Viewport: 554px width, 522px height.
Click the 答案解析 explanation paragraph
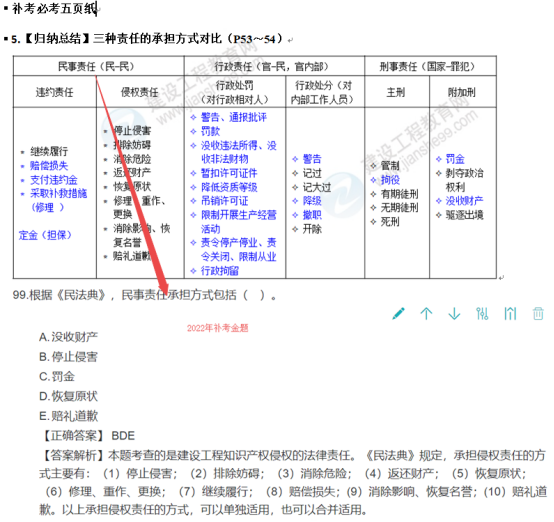click(x=293, y=482)
